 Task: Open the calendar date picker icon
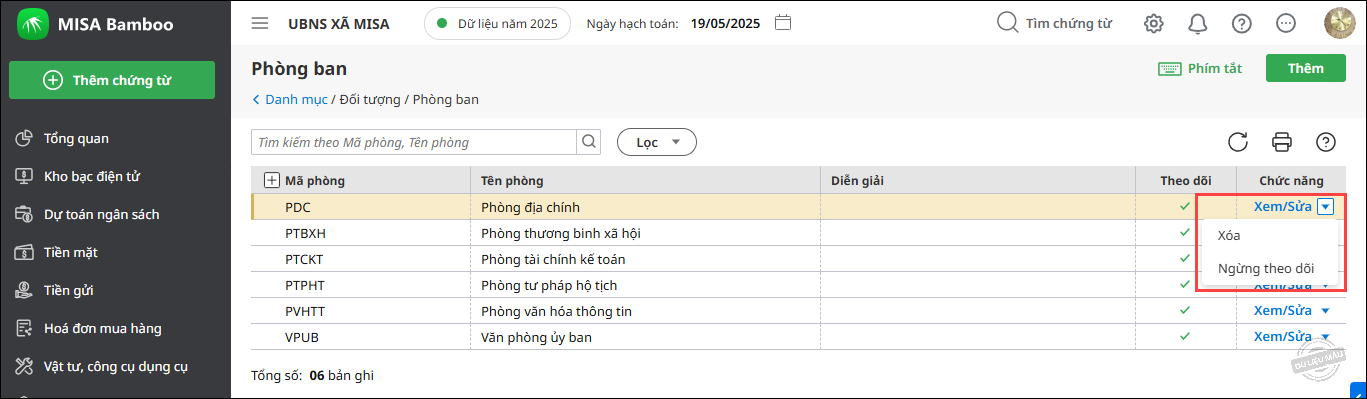pyautogui.click(x=783, y=22)
